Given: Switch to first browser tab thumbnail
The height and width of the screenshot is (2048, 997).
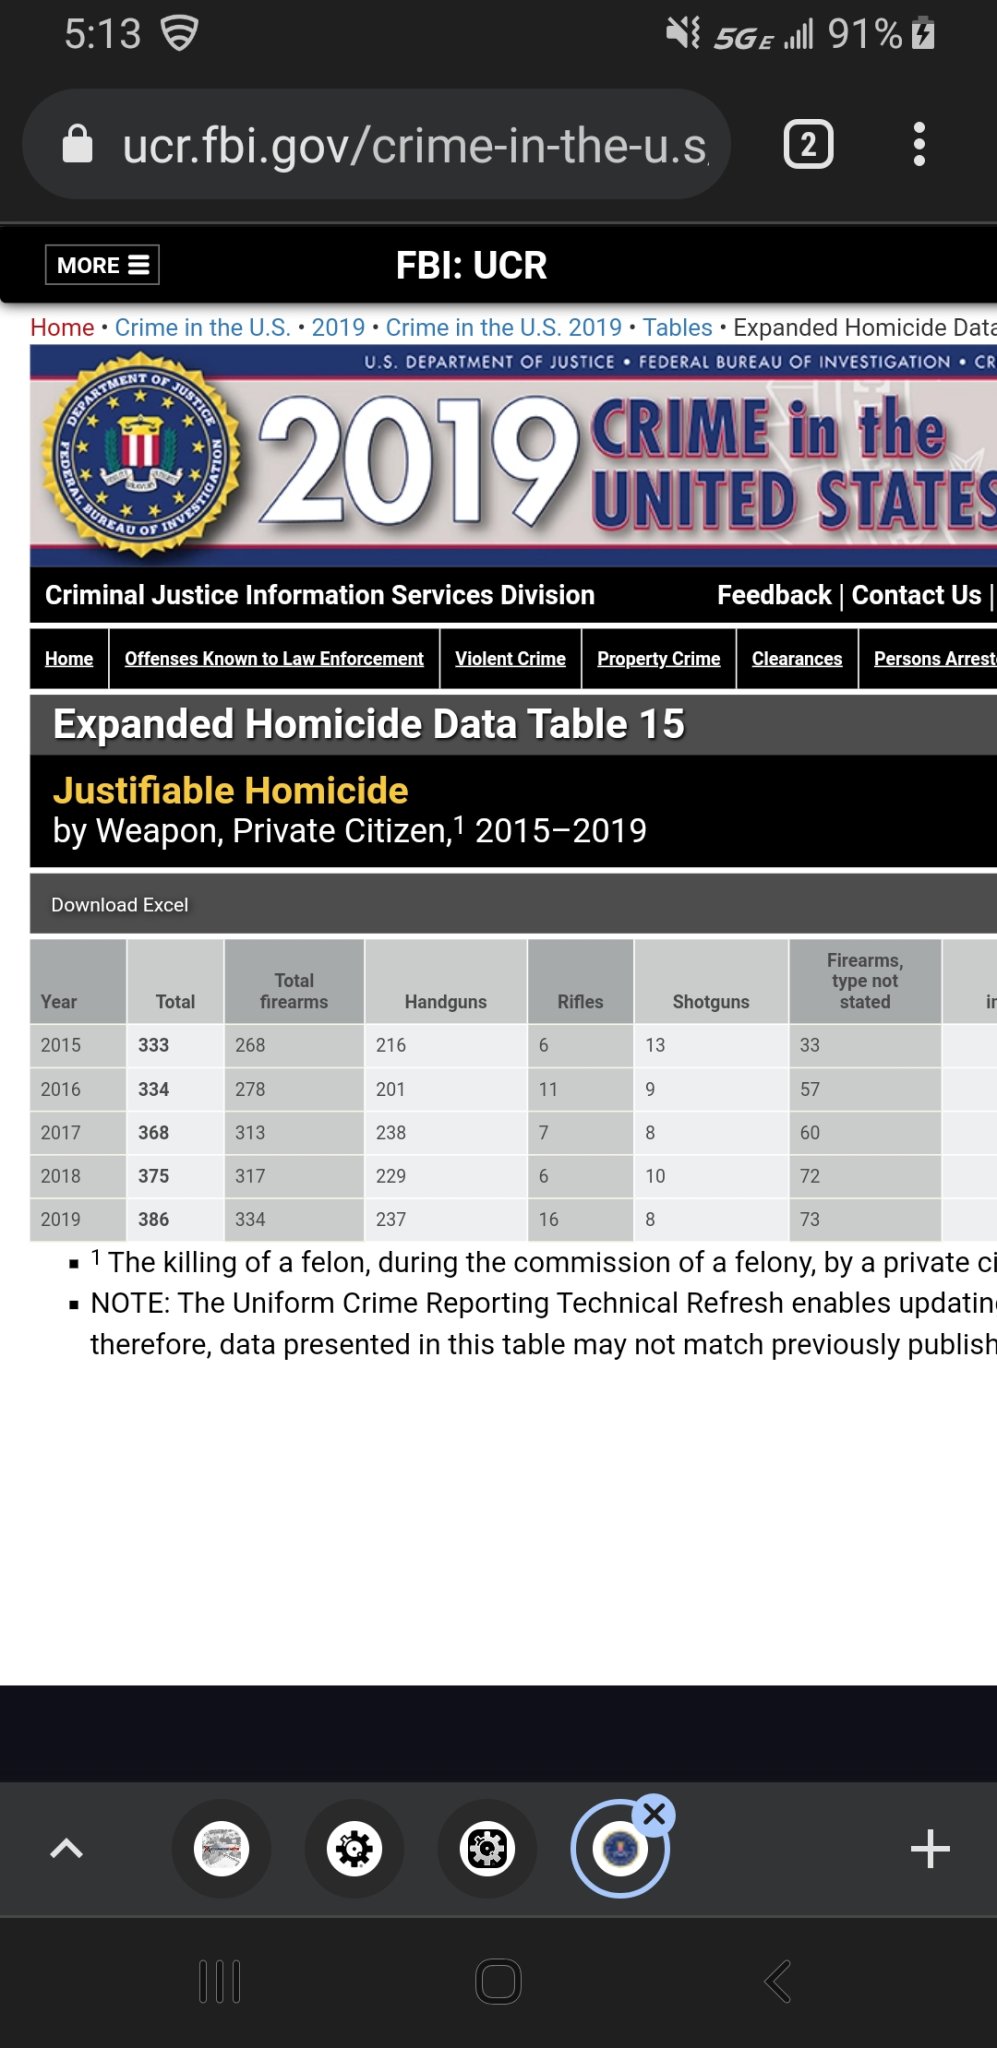Looking at the screenshot, I should pos(221,1849).
